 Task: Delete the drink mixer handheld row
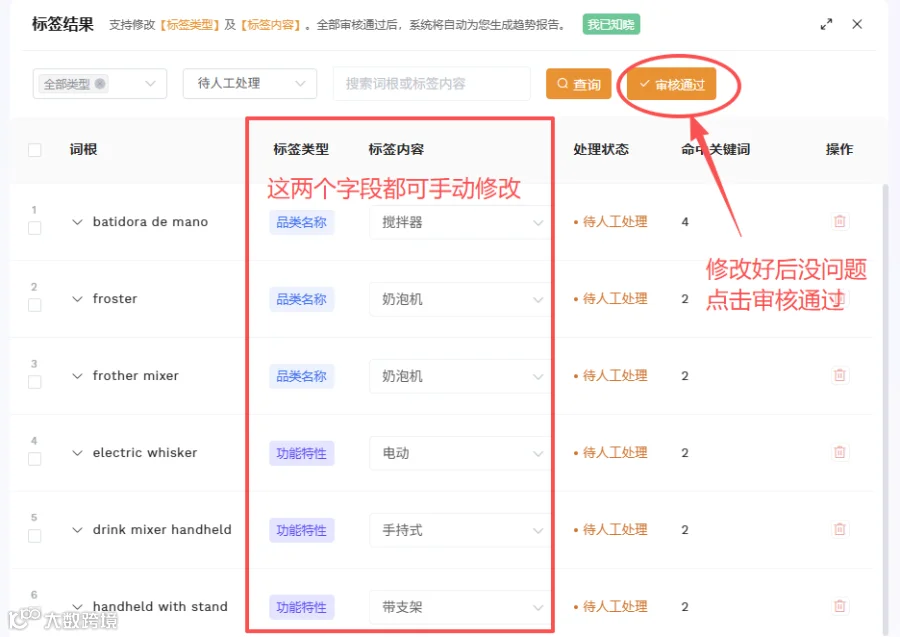point(839,529)
